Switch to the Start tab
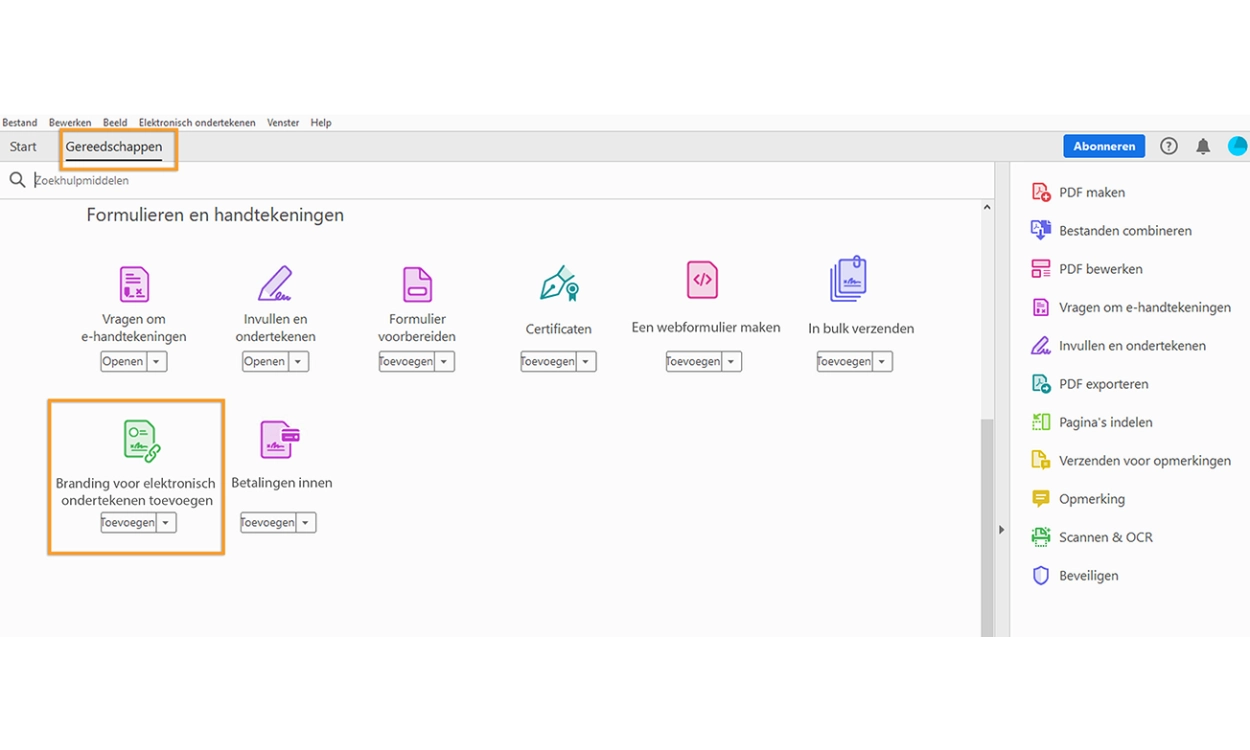This screenshot has height=750, width=1250. tap(23, 147)
